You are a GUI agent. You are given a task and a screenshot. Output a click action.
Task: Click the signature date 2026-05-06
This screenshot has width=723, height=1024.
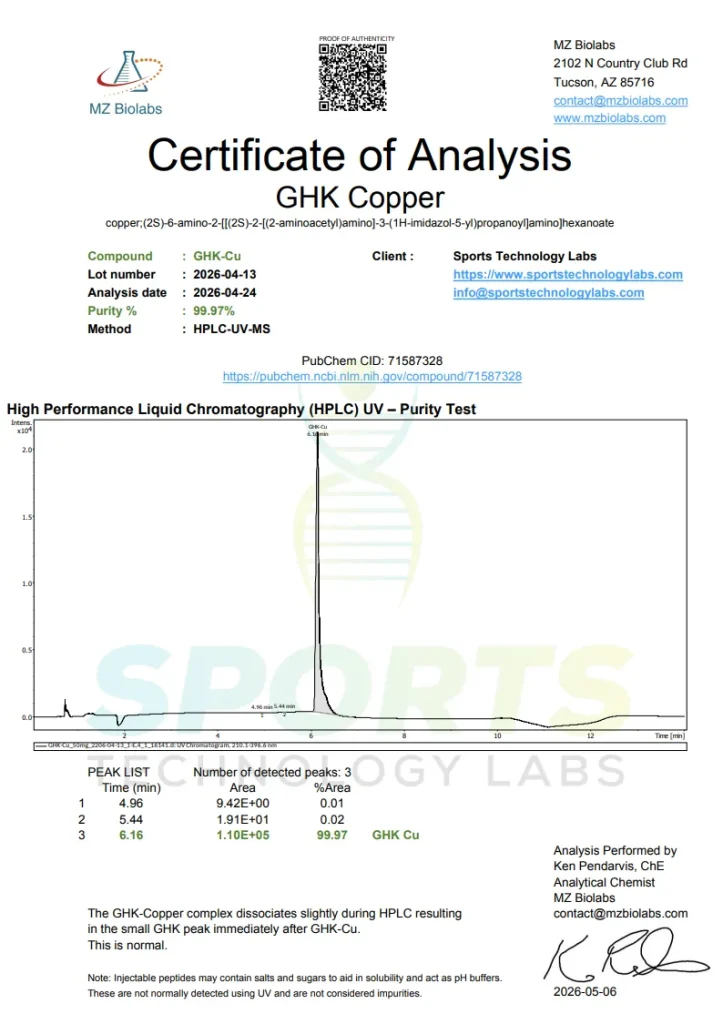[x=585, y=991]
